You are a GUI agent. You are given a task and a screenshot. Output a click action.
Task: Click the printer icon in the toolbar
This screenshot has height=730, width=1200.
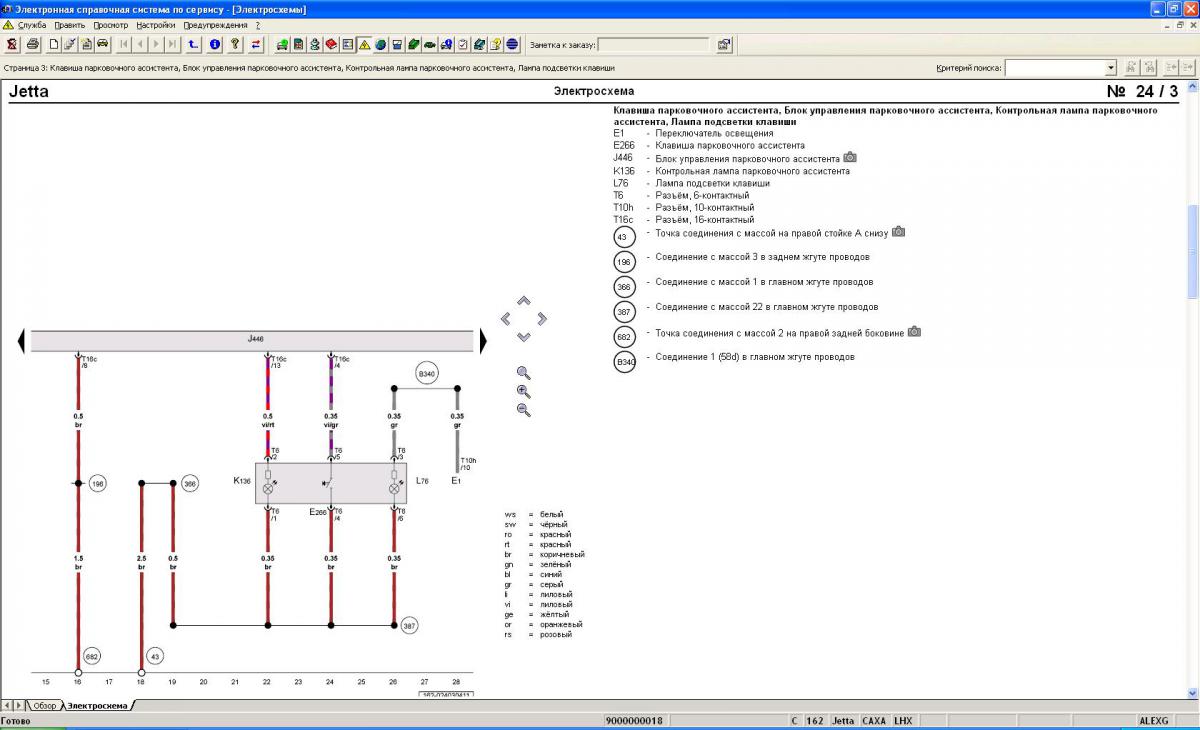tap(33, 44)
